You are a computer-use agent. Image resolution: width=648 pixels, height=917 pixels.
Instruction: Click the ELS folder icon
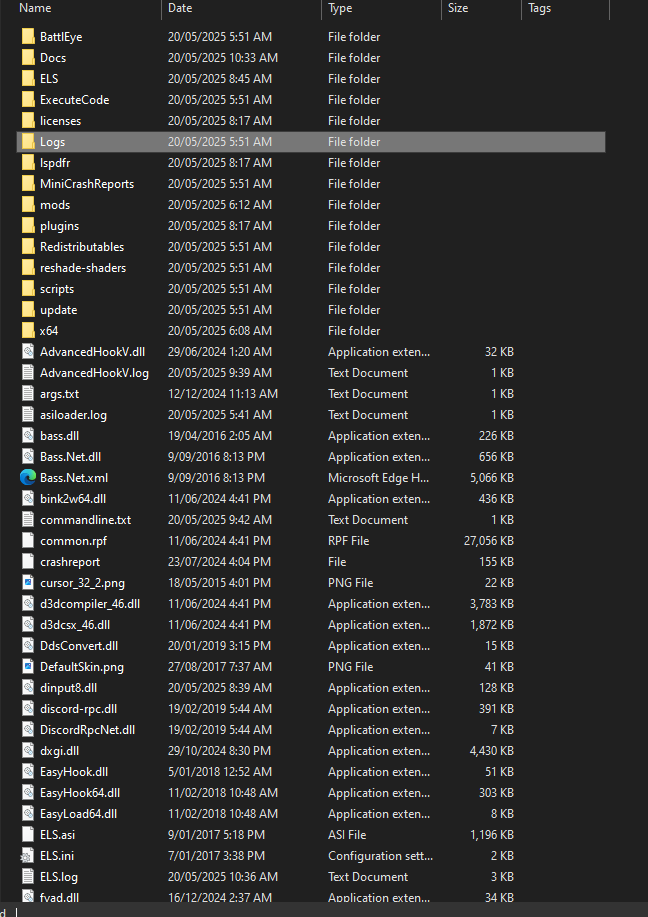28,79
